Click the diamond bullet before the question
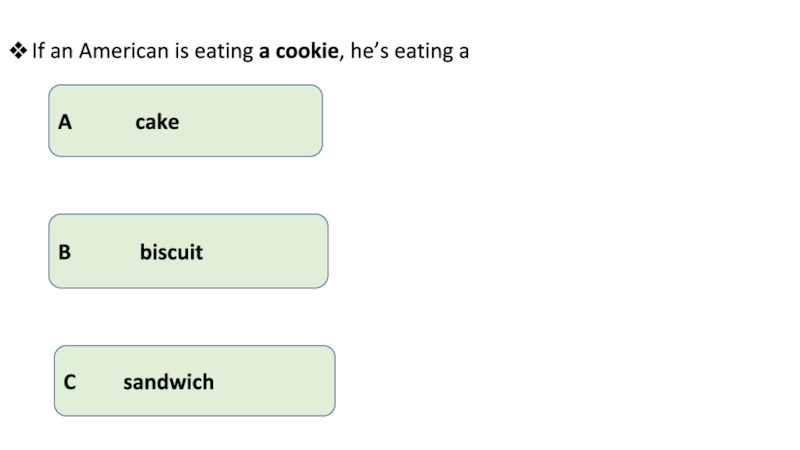The image size is (800, 450). (18, 51)
